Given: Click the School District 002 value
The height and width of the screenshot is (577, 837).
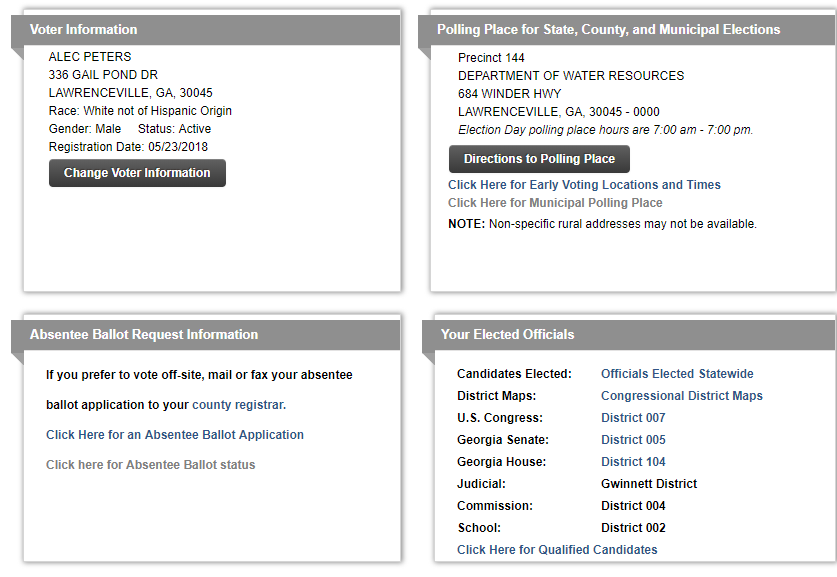Looking at the screenshot, I should pos(633,527).
